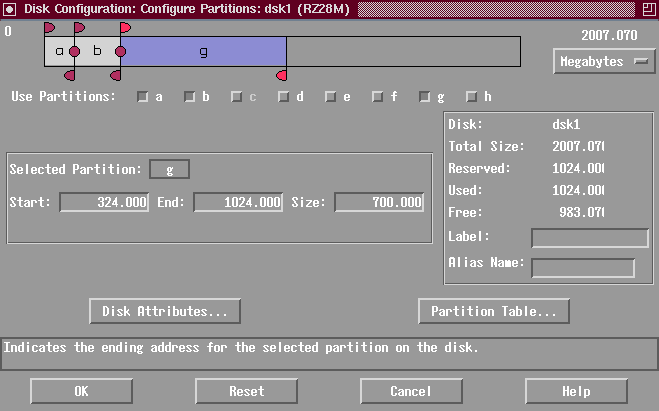Select the blue g partition in the disk bar
Screen dimensions: 659x411
[203, 51]
